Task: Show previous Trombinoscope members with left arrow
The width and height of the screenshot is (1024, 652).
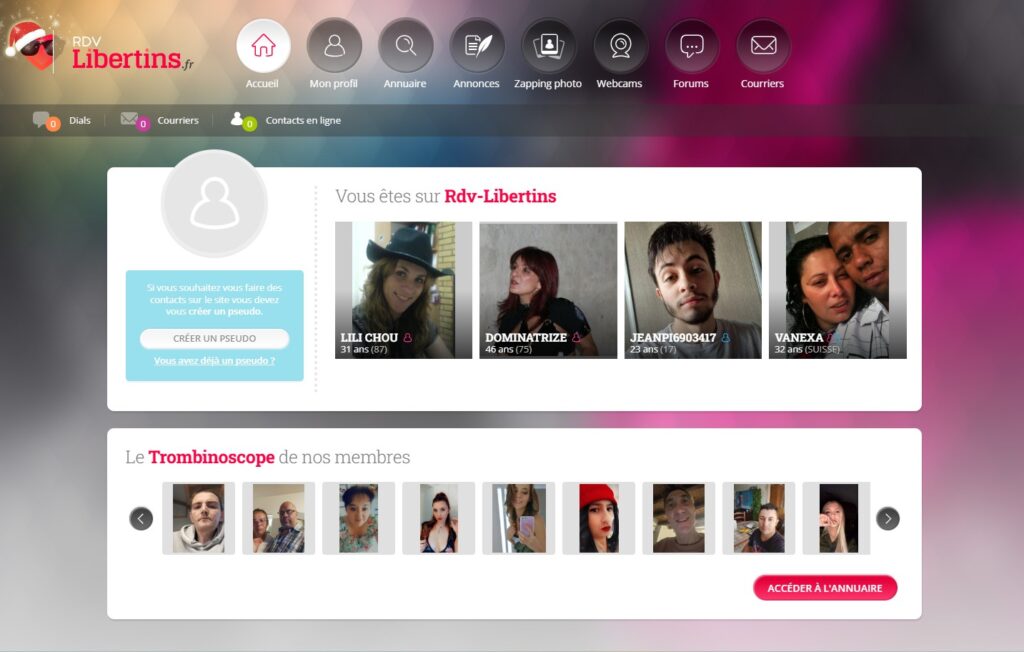Action: (x=141, y=519)
